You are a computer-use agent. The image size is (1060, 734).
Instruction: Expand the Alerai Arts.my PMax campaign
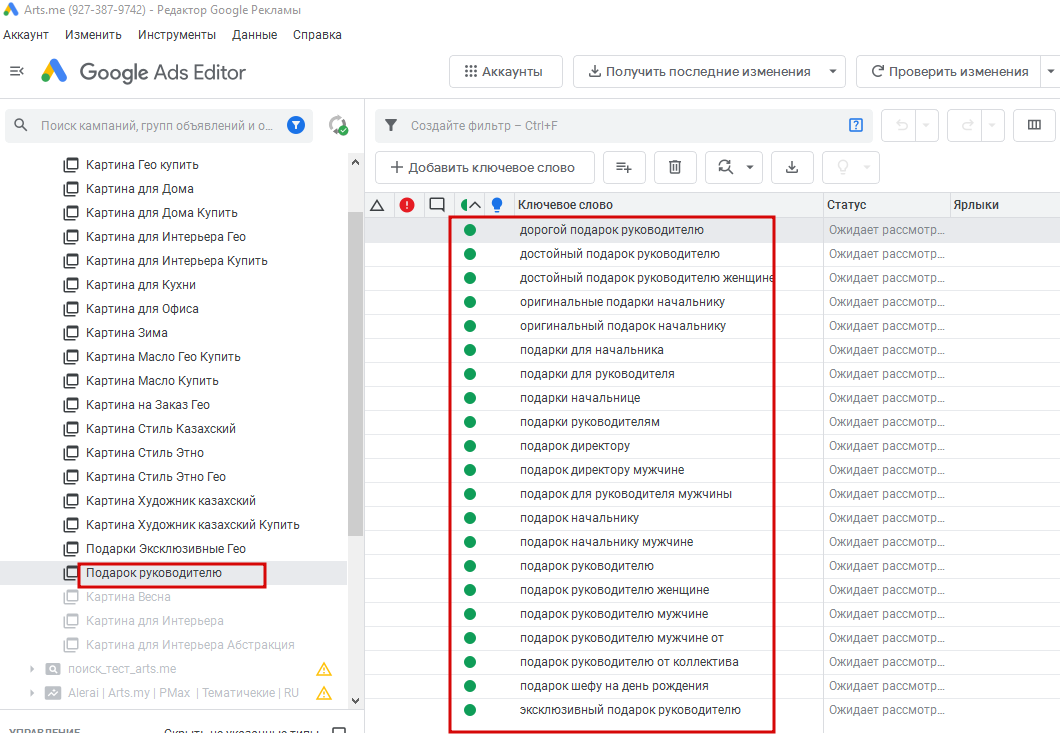click(32, 693)
